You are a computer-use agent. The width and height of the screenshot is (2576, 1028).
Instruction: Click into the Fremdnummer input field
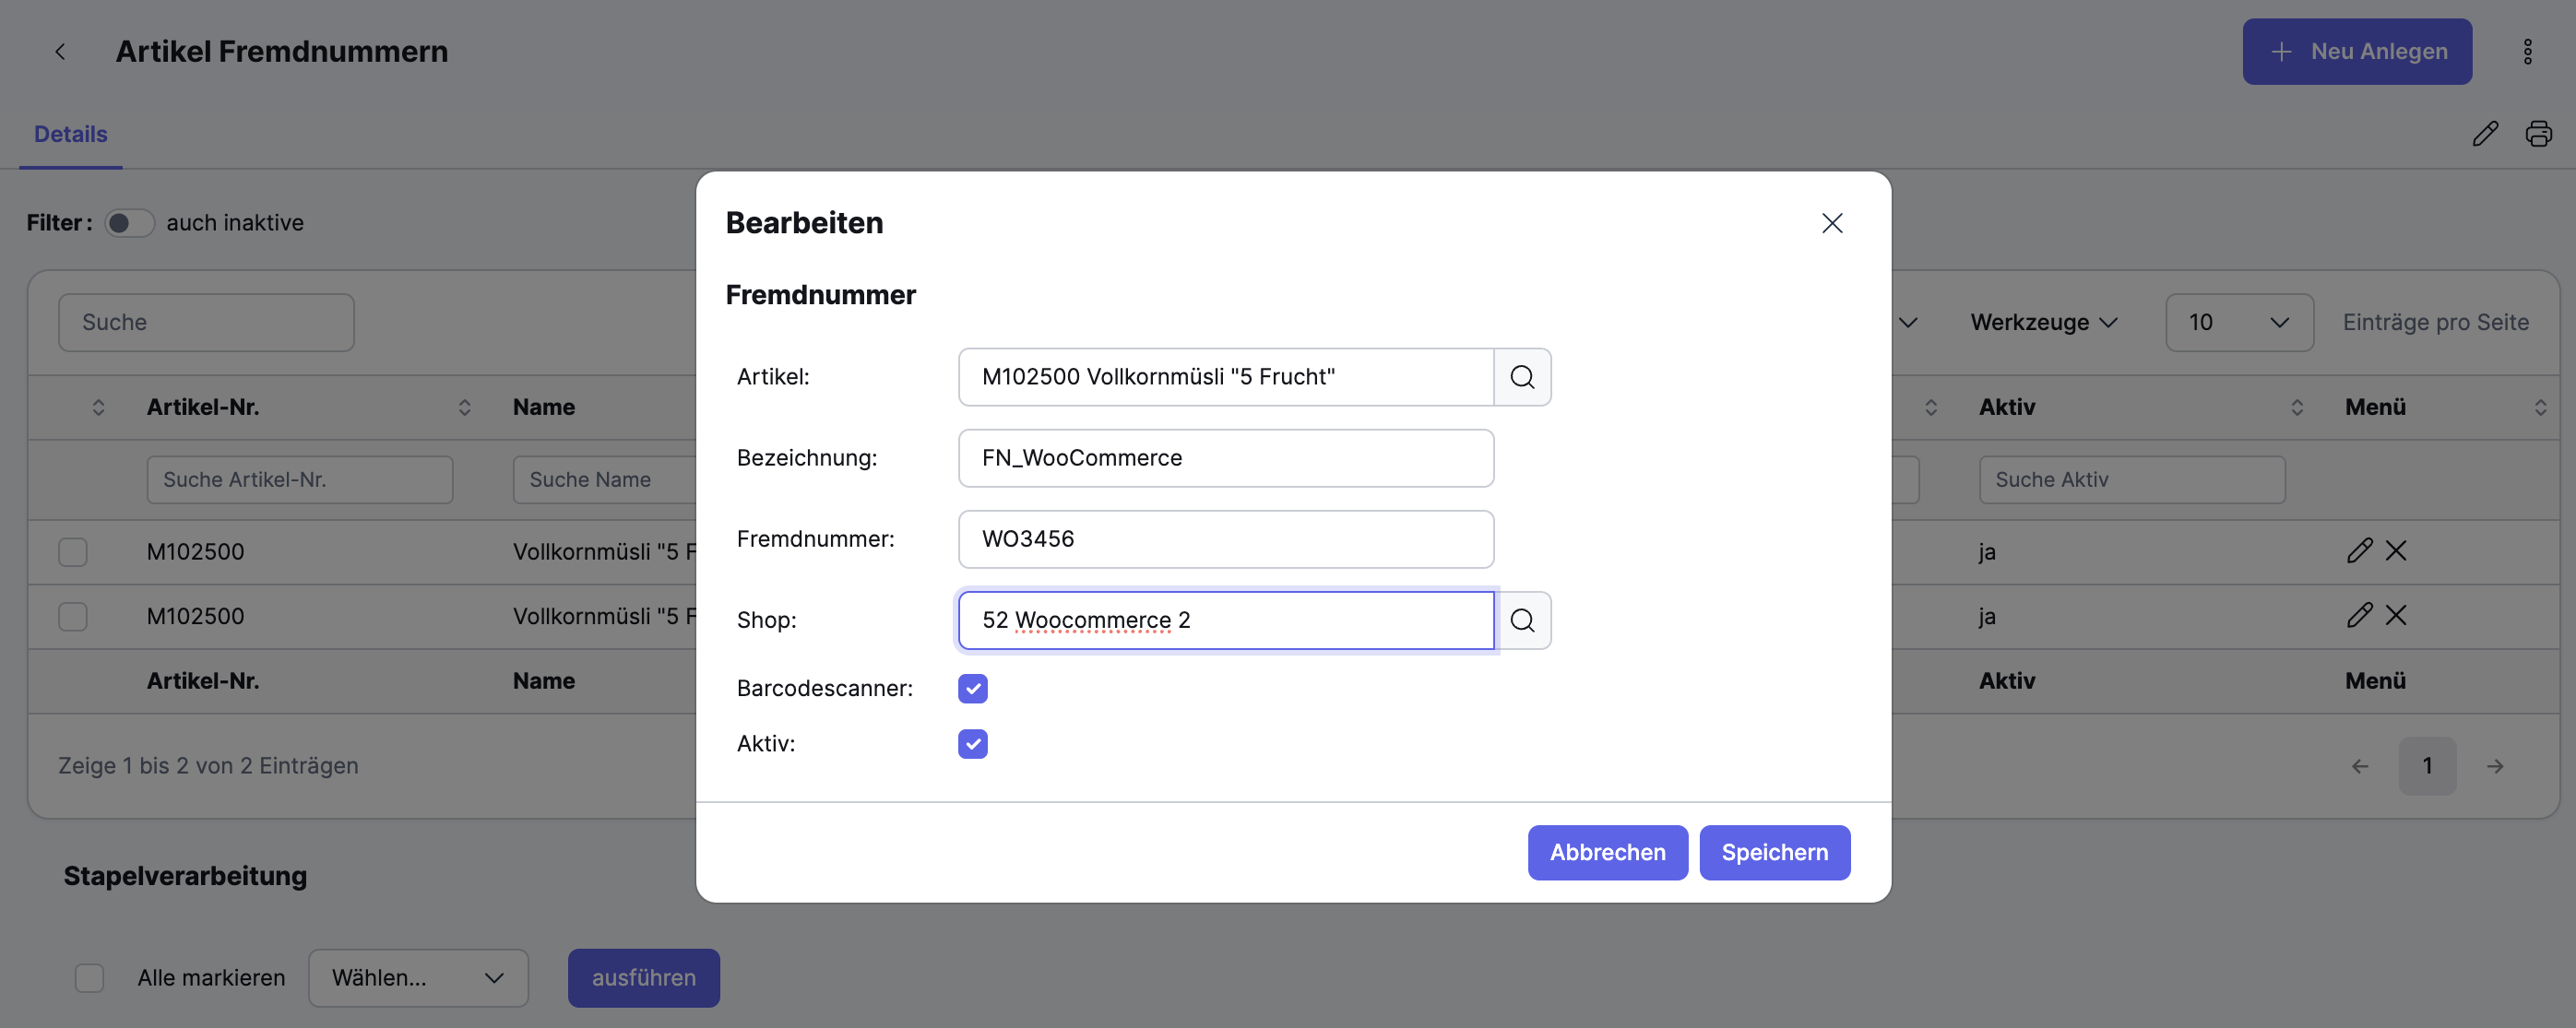1225,539
